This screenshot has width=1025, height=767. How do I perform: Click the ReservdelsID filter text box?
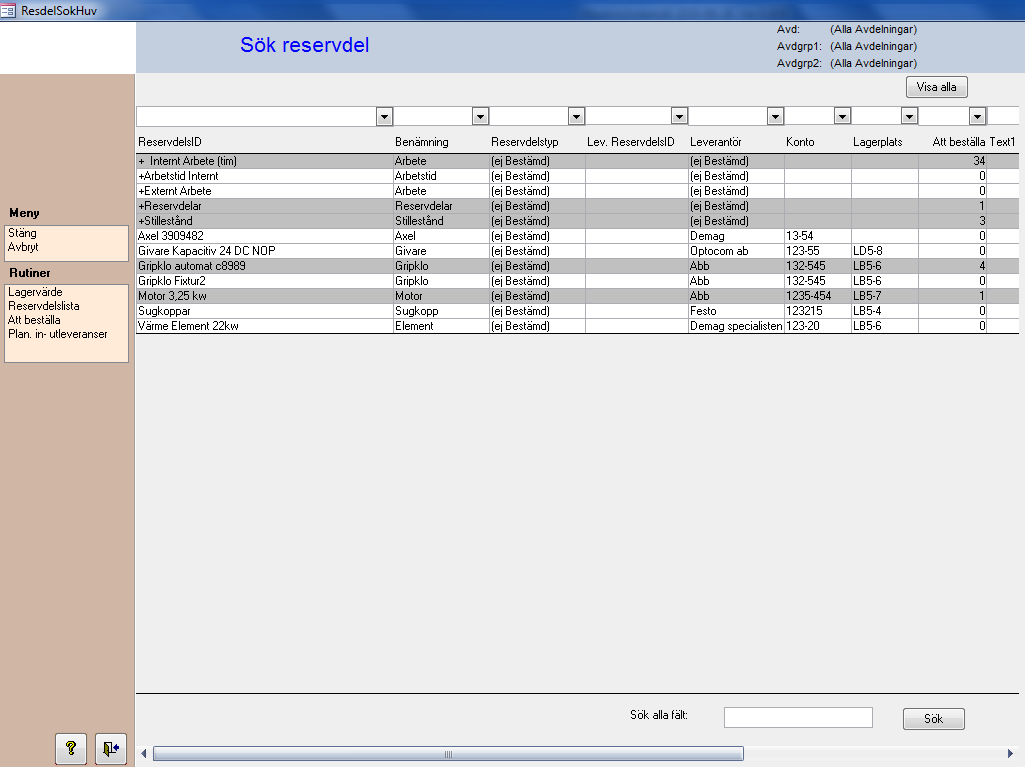[x=257, y=116]
